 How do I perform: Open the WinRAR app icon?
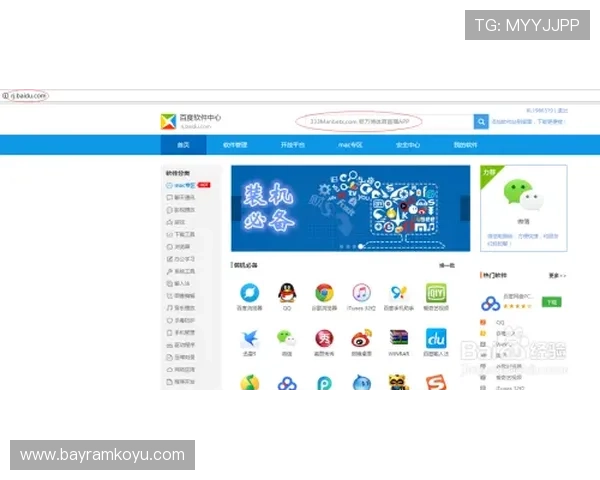tap(398, 338)
